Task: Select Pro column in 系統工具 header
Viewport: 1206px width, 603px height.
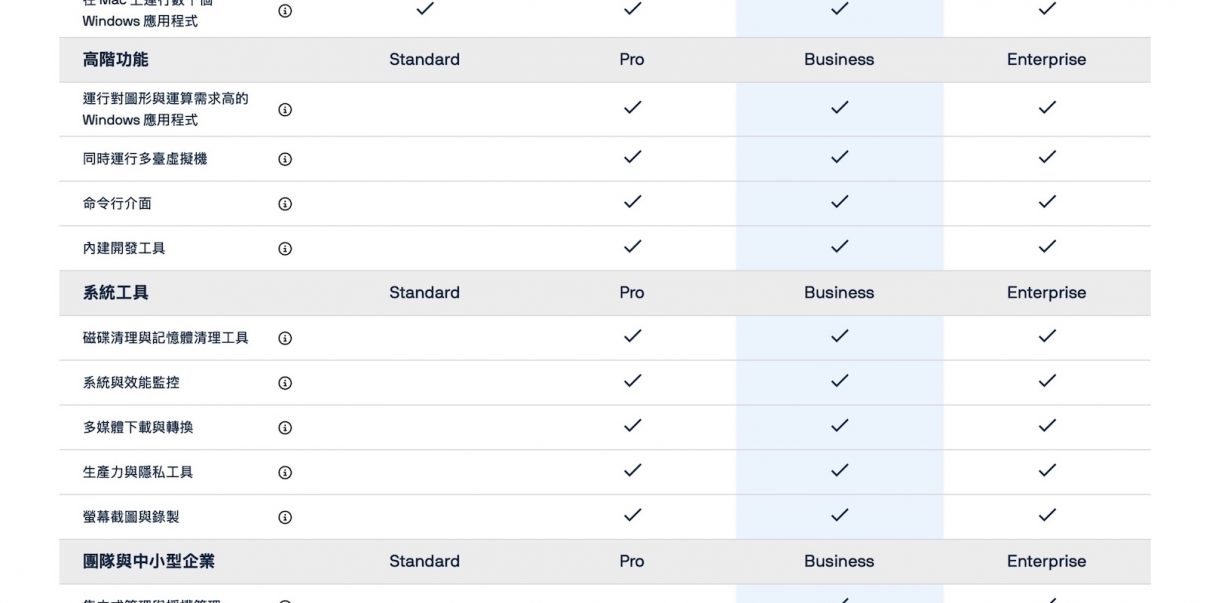Action: [632, 293]
